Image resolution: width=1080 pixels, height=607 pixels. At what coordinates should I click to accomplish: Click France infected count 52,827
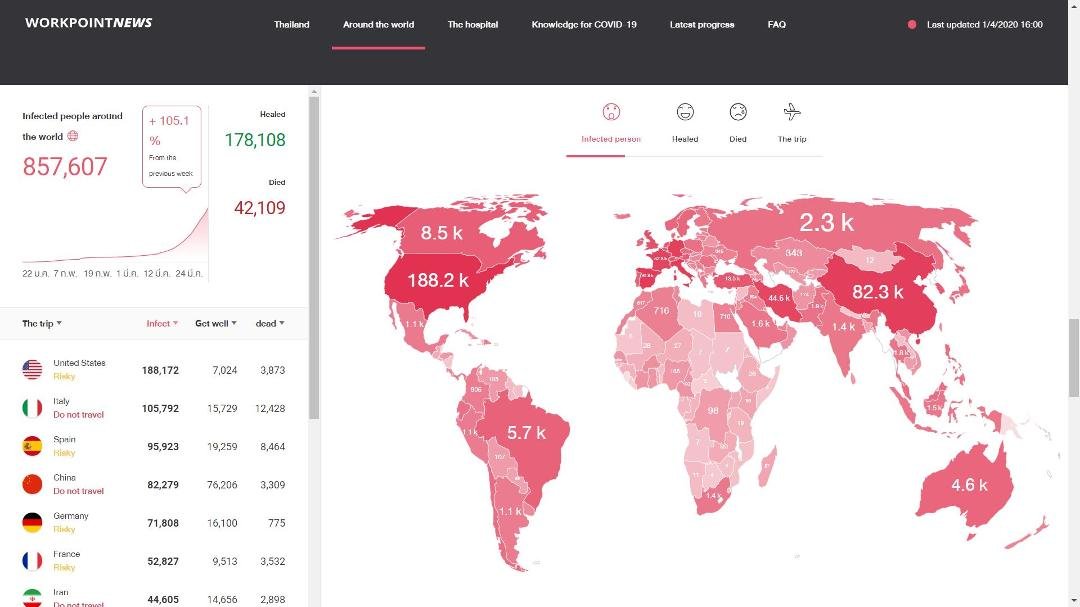coord(163,561)
